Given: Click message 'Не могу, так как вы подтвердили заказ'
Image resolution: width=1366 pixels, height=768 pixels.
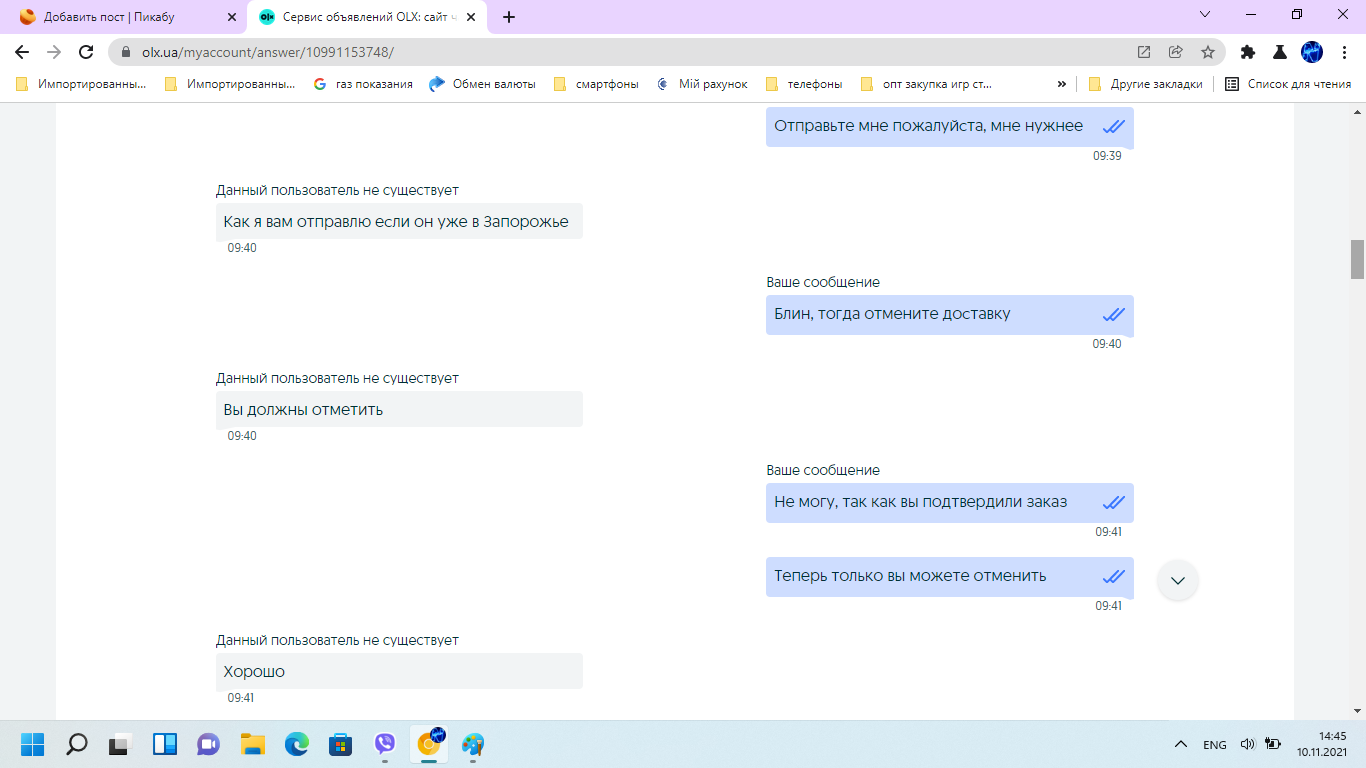Looking at the screenshot, I should click(950, 502).
